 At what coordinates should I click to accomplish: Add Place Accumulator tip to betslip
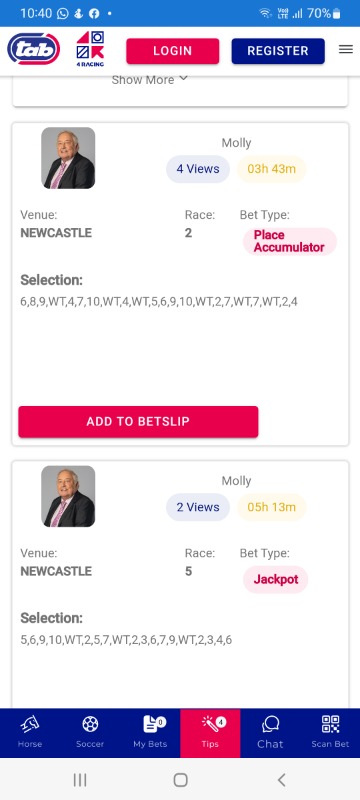coord(138,421)
